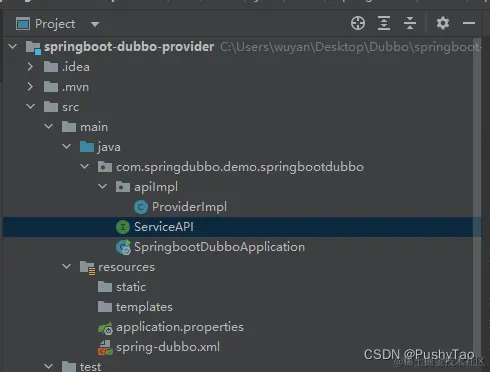Image resolution: width=490 pixels, height=372 pixels.
Task: Select the static folder label
Action: click(x=131, y=287)
